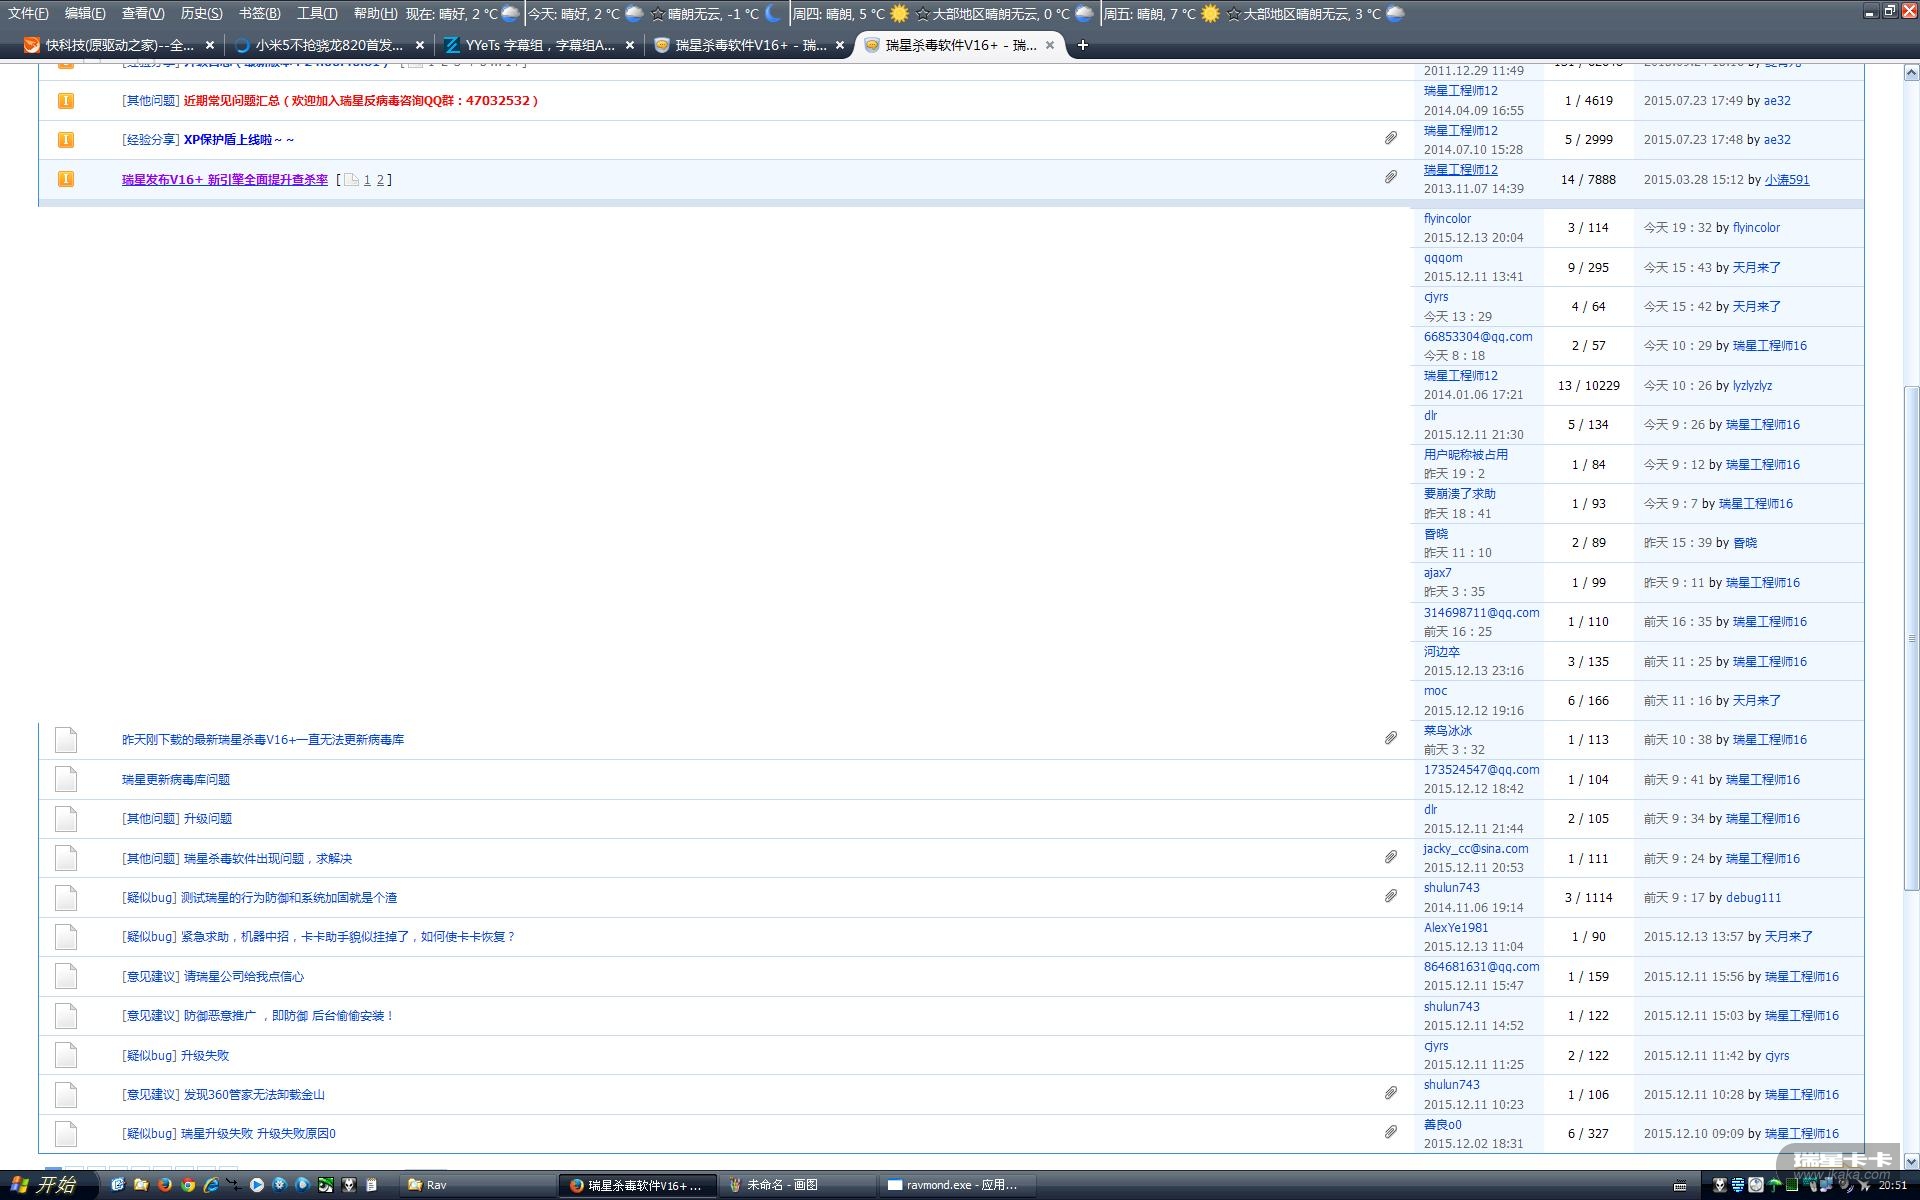The height and width of the screenshot is (1200, 1920).
Task: Open the 工具(T) tools menu
Action: pos(317,13)
